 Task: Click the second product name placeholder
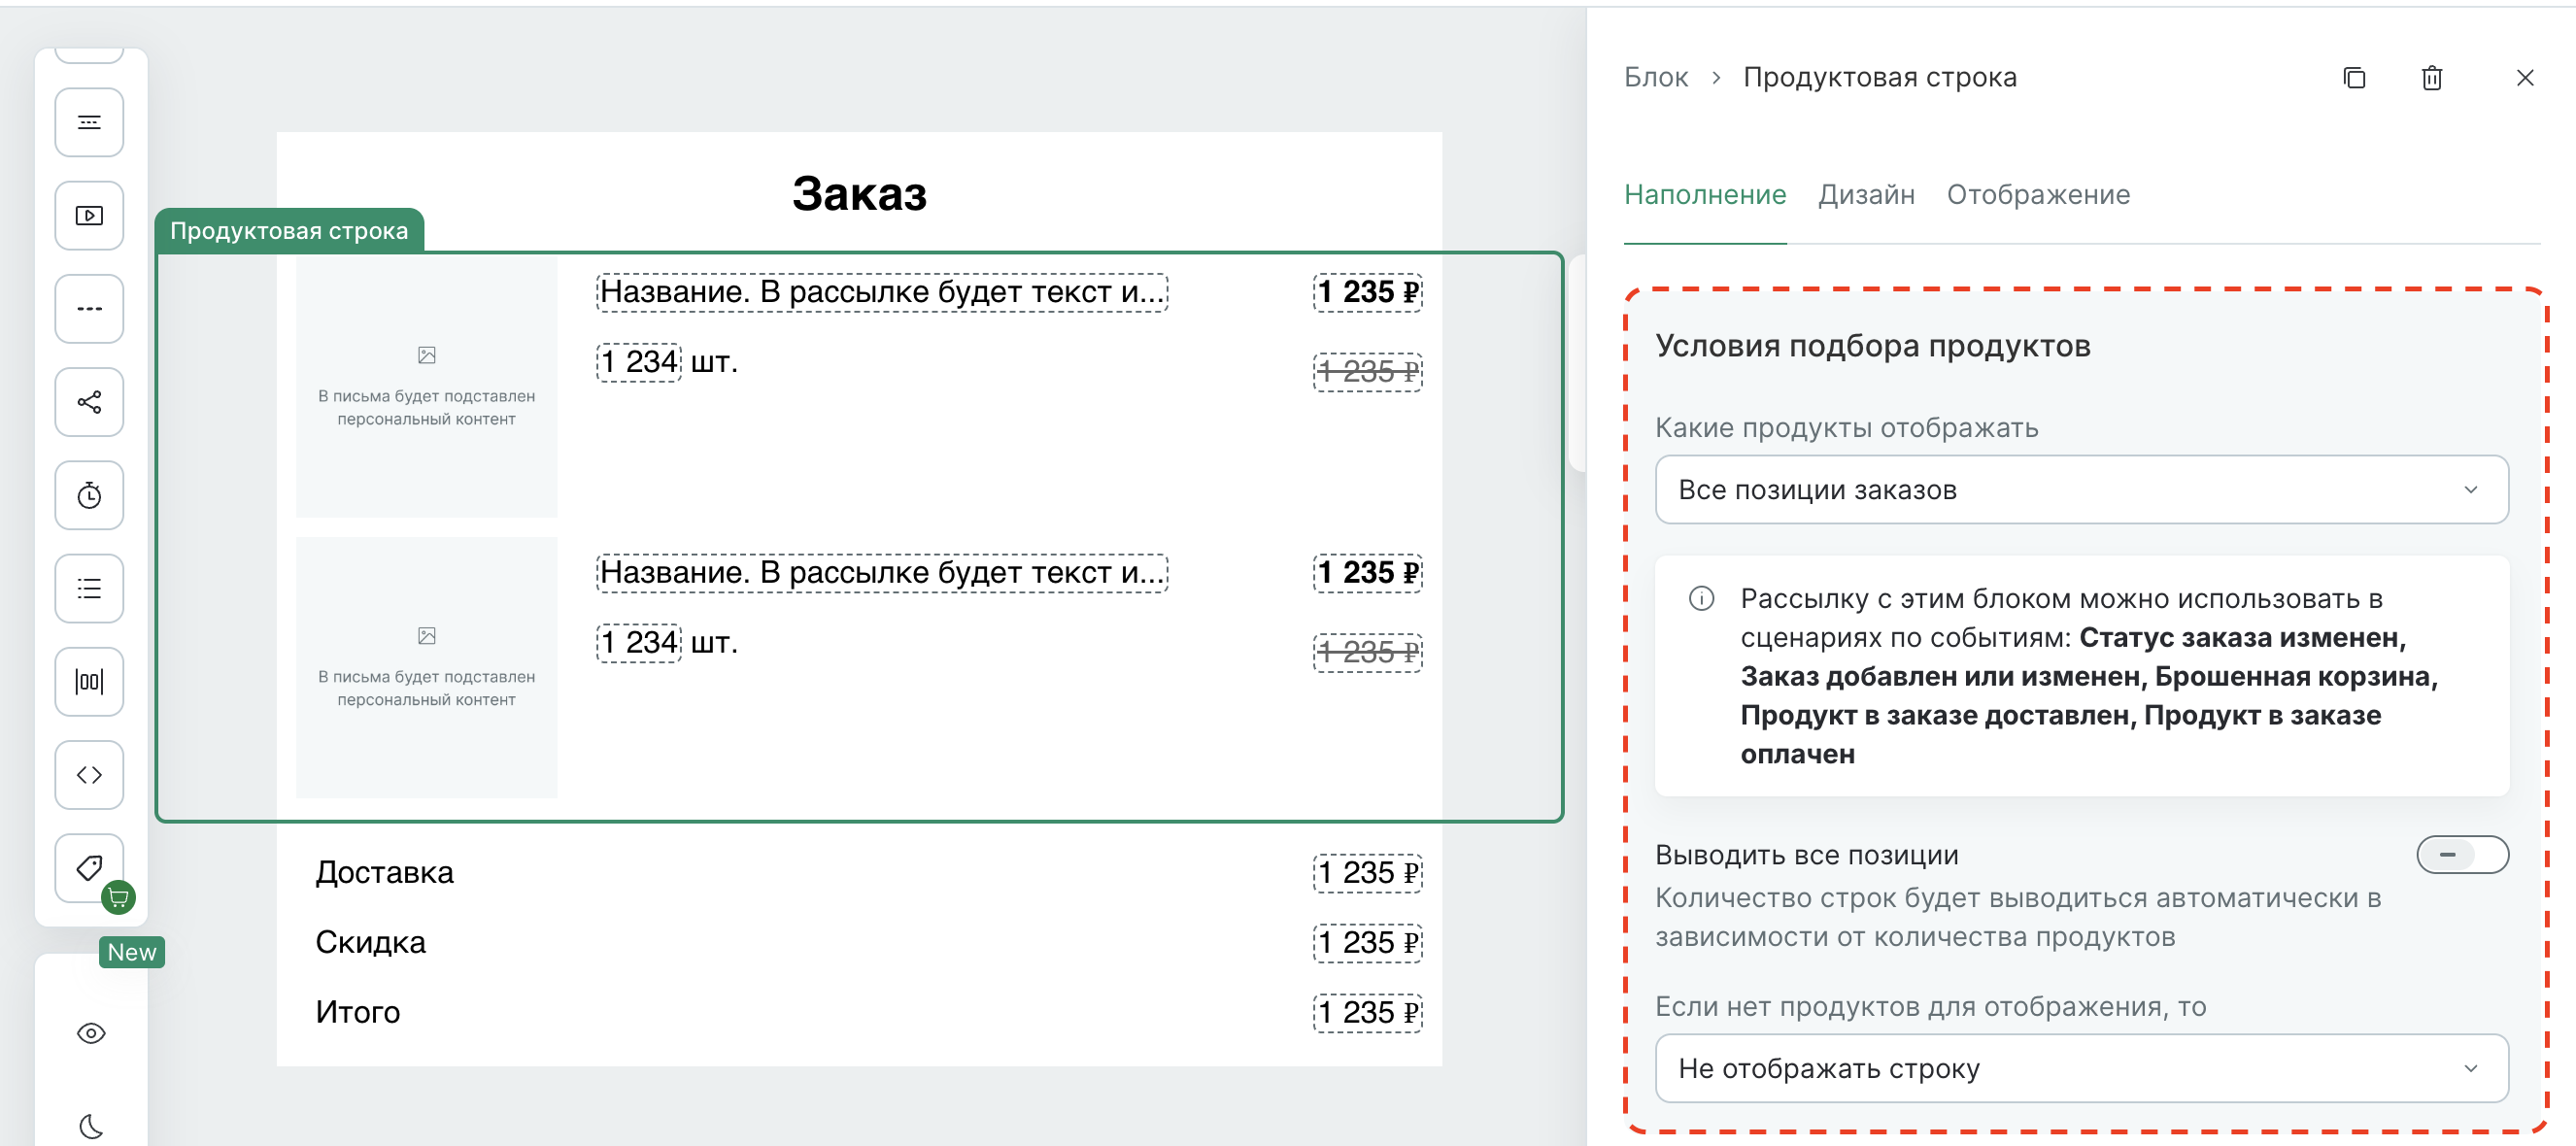882,573
